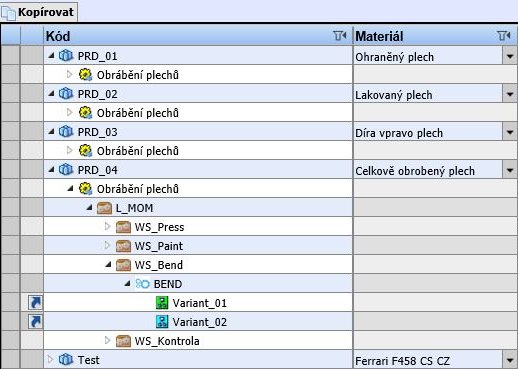Click the BEND operation icon

142,284
